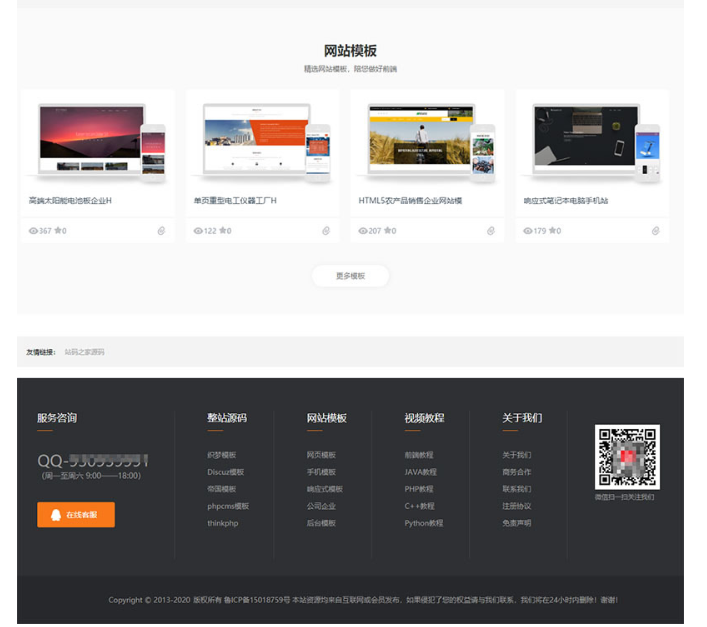
Task: Click the eye views icon showing 367
Action: (33, 231)
